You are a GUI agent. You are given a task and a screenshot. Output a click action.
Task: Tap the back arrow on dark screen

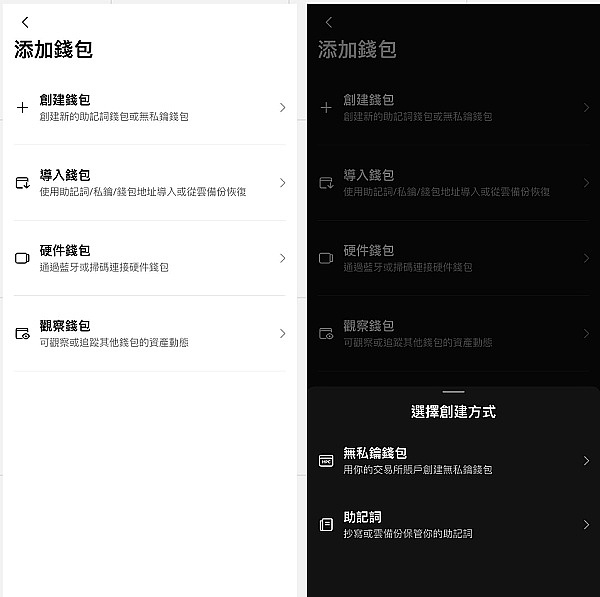(329, 22)
